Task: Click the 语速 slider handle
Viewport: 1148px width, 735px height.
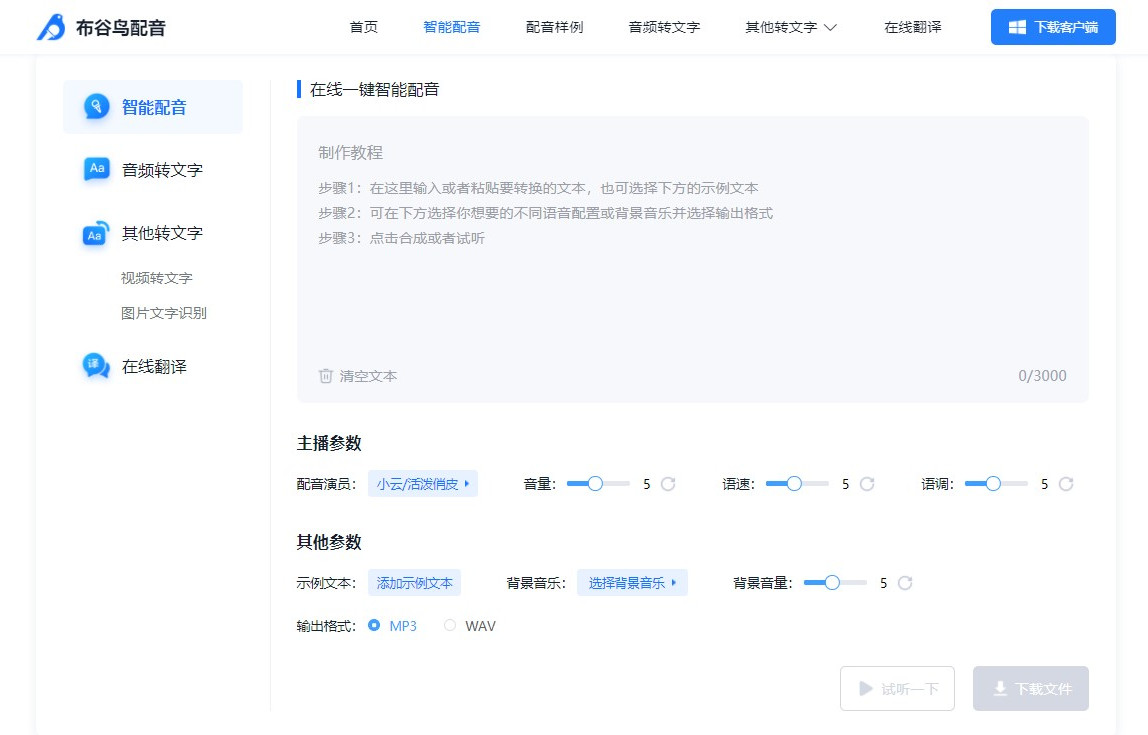Action: (x=794, y=484)
